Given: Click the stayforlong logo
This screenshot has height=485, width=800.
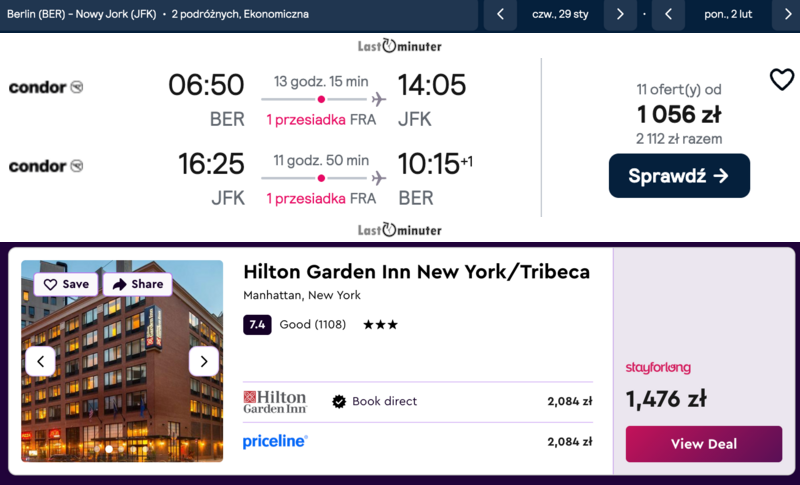Looking at the screenshot, I should pos(658,368).
